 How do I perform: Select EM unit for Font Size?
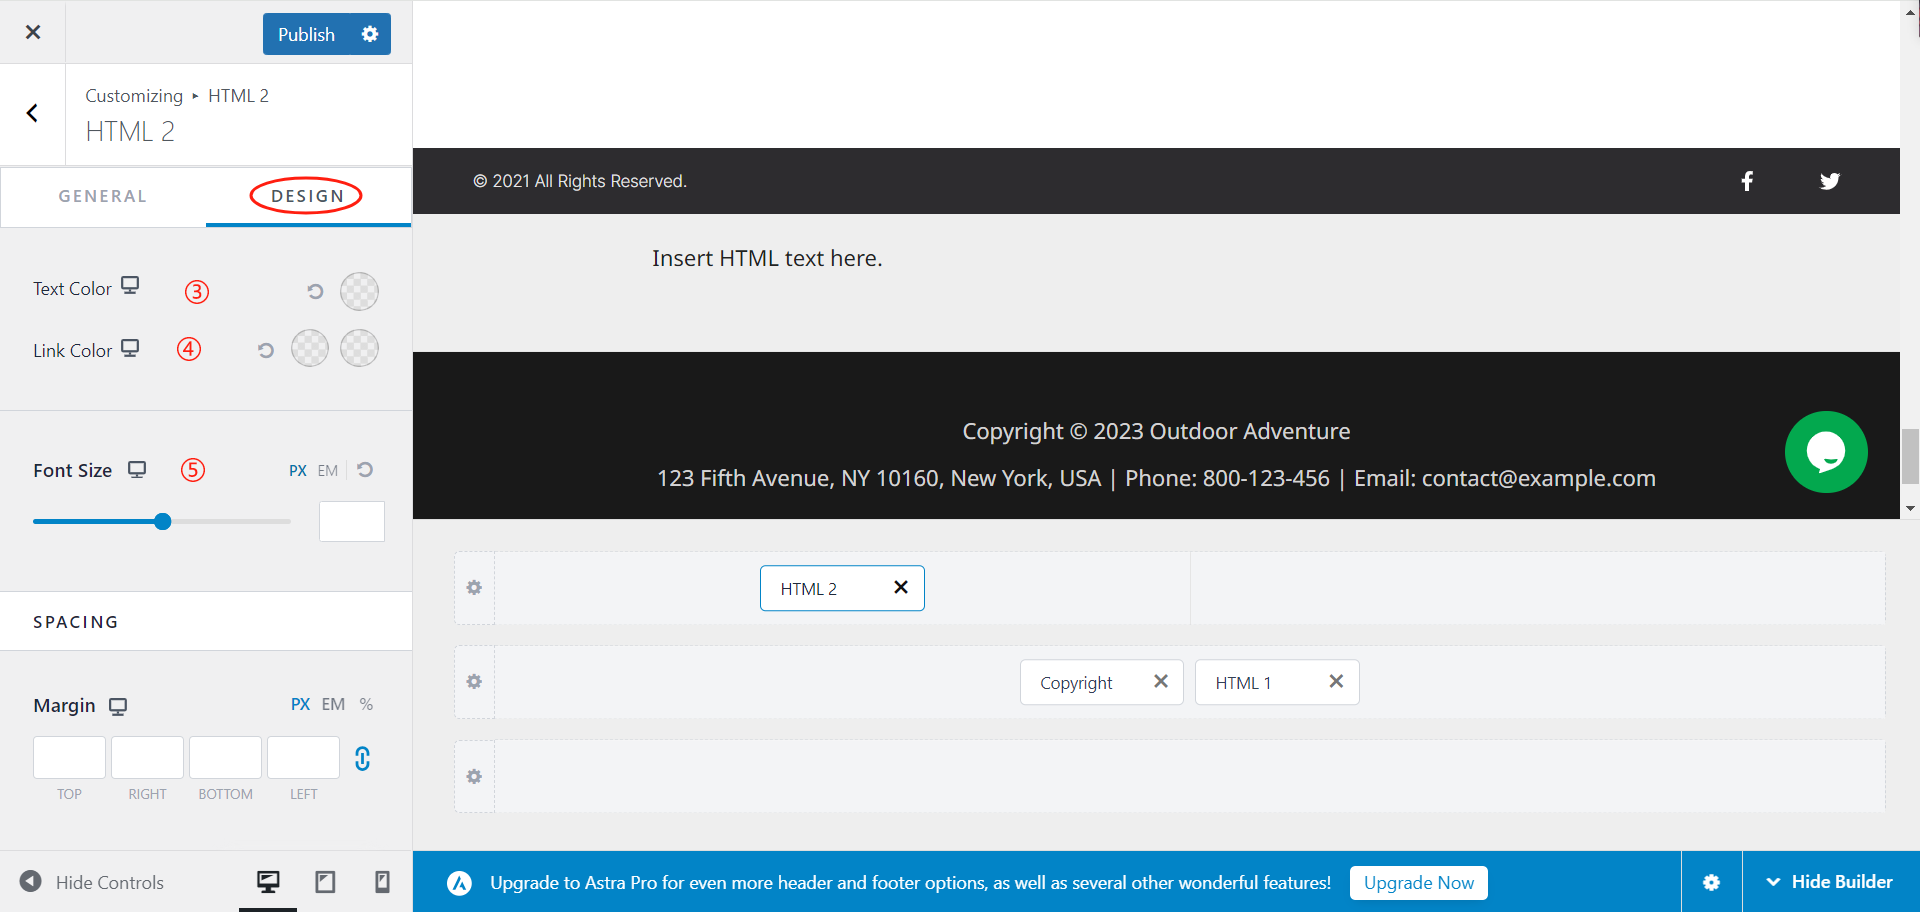pyautogui.click(x=328, y=470)
